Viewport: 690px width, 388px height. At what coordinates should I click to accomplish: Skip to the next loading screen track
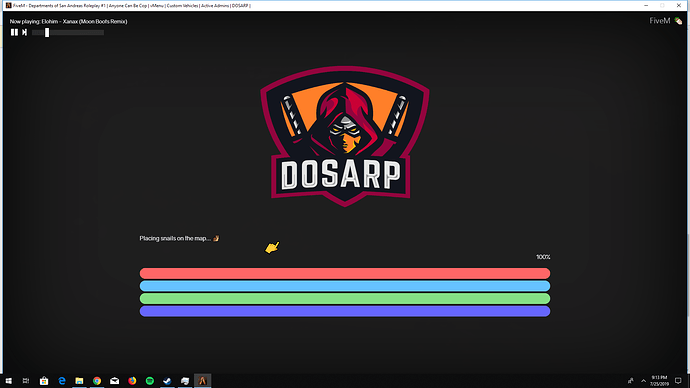(25, 32)
